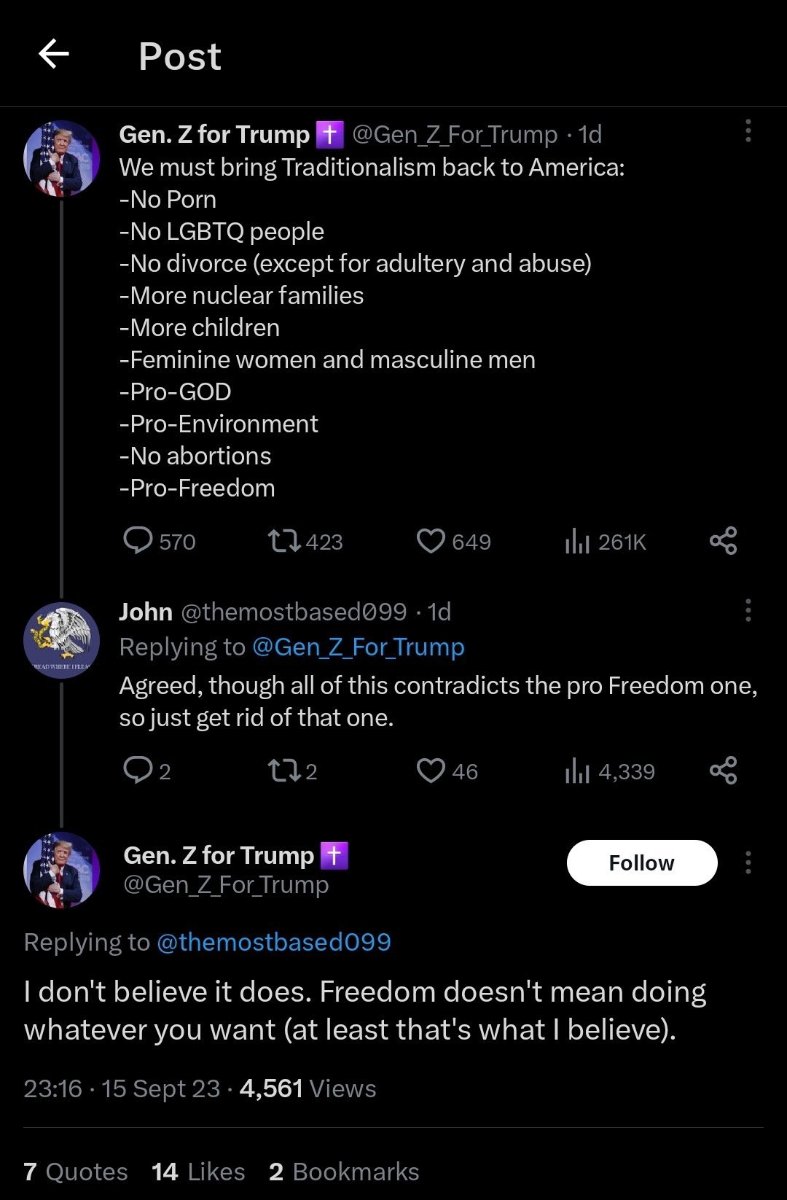Image resolution: width=787 pixels, height=1200 pixels.
Task: Repost the original Gen. Z for Trump post
Action: click(283, 541)
